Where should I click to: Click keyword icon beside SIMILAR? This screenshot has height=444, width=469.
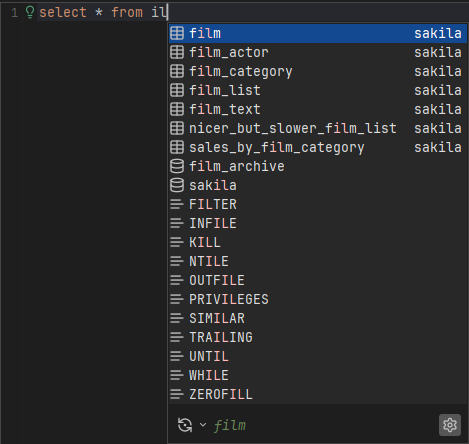point(177,318)
